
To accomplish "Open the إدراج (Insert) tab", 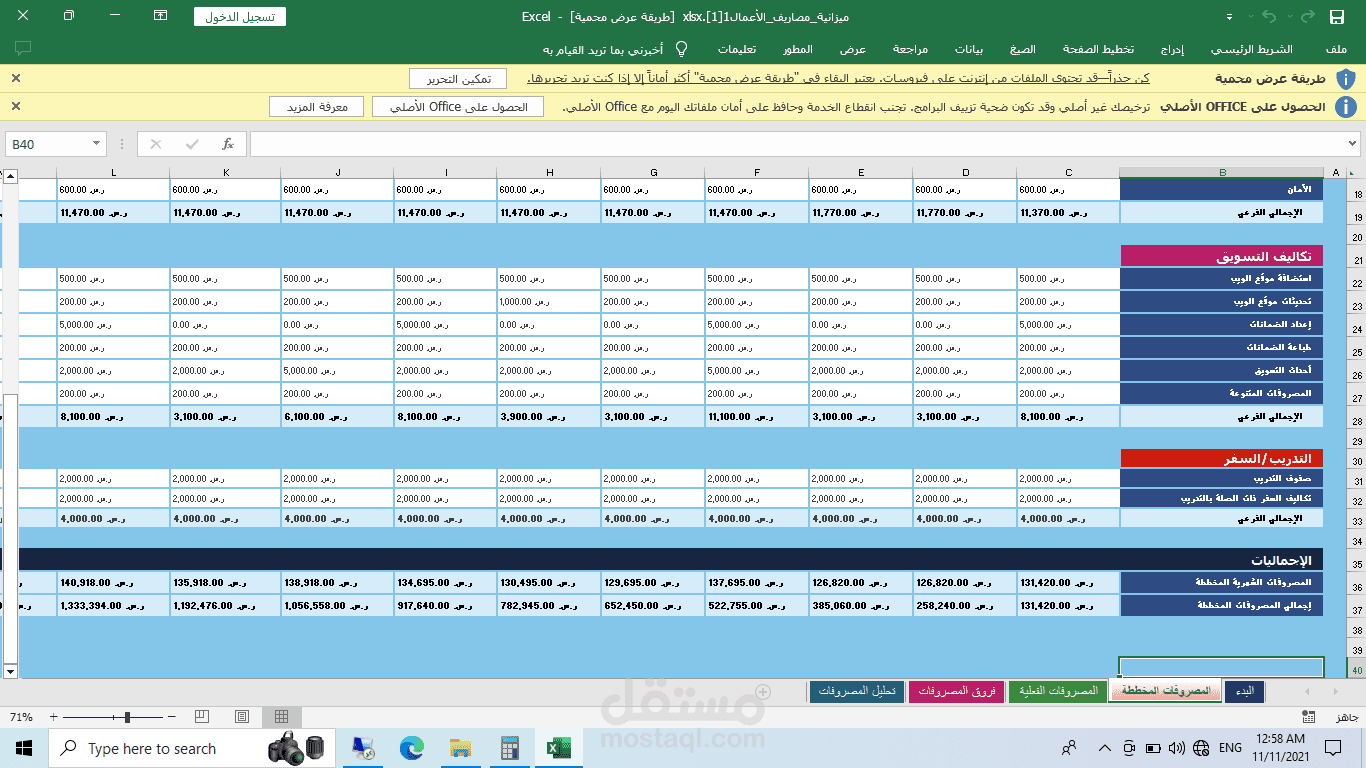I will (1172, 49).
